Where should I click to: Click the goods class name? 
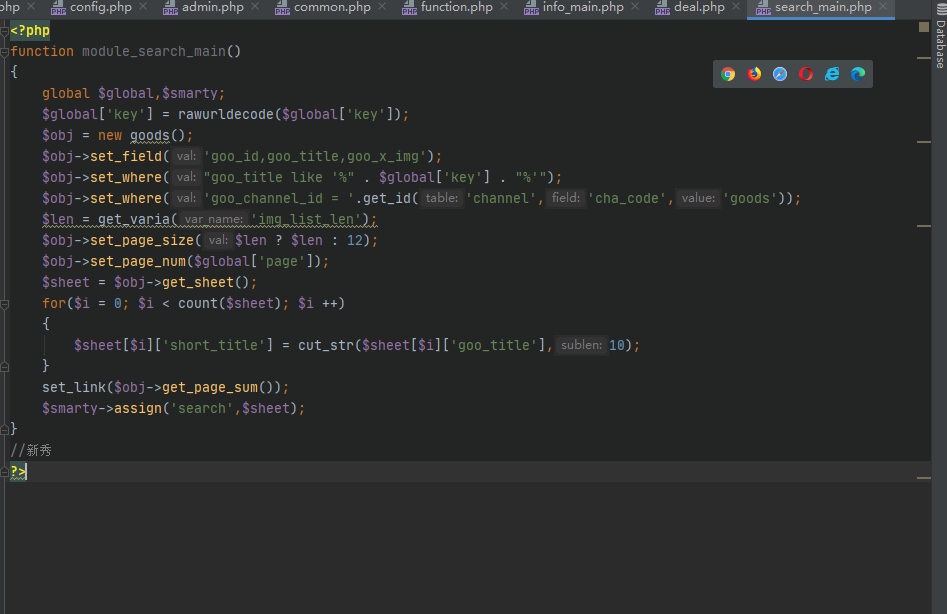[150, 135]
